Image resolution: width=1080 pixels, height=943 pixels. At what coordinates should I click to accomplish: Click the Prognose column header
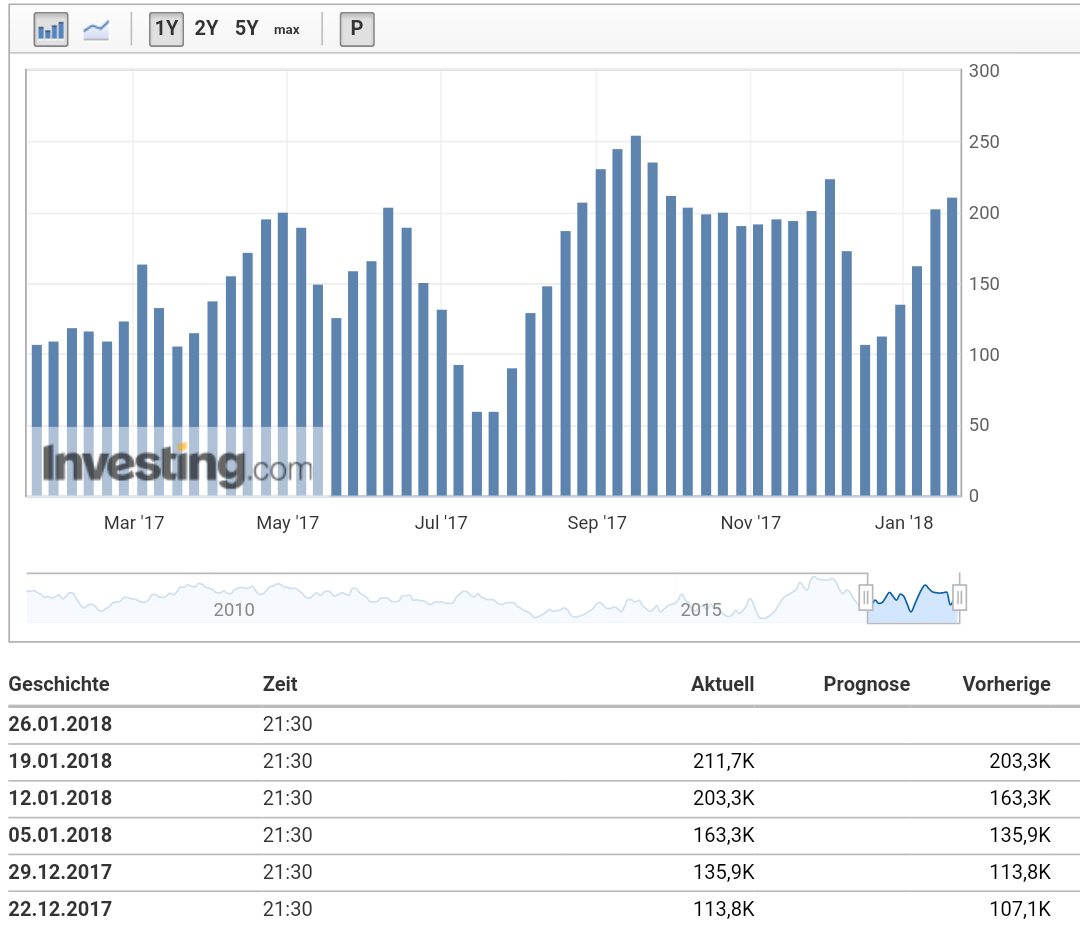(866, 684)
